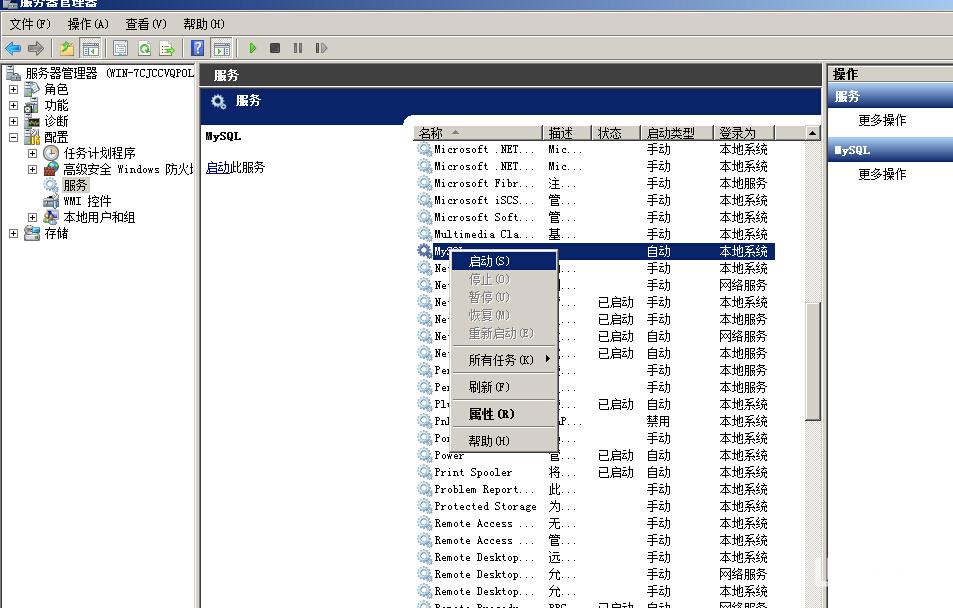
Task: Click the green Start Service toolbar icon
Action: 253,48
